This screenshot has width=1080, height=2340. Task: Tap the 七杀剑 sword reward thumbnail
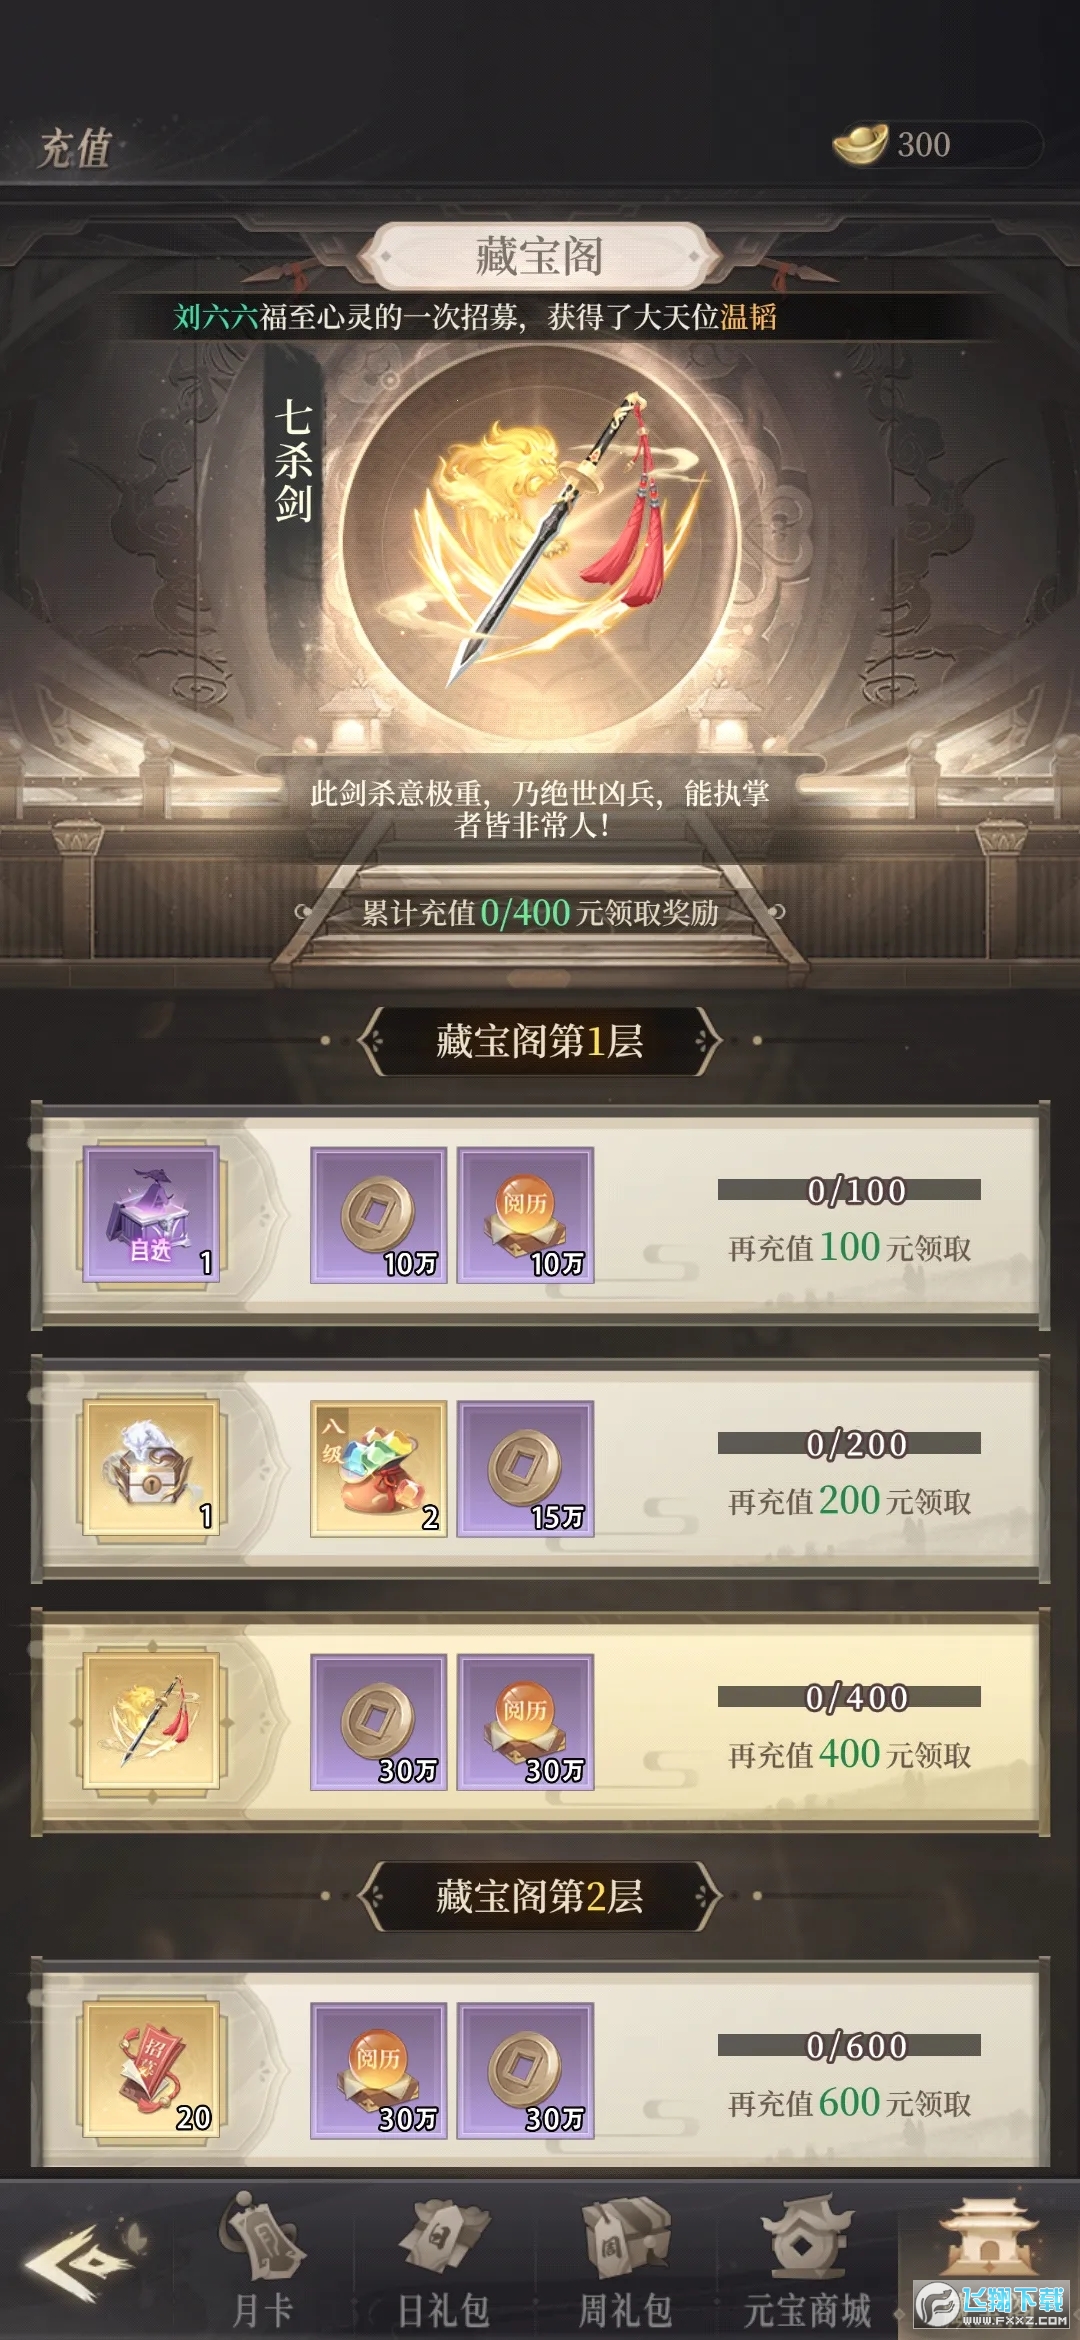(x=151, y=1722)
